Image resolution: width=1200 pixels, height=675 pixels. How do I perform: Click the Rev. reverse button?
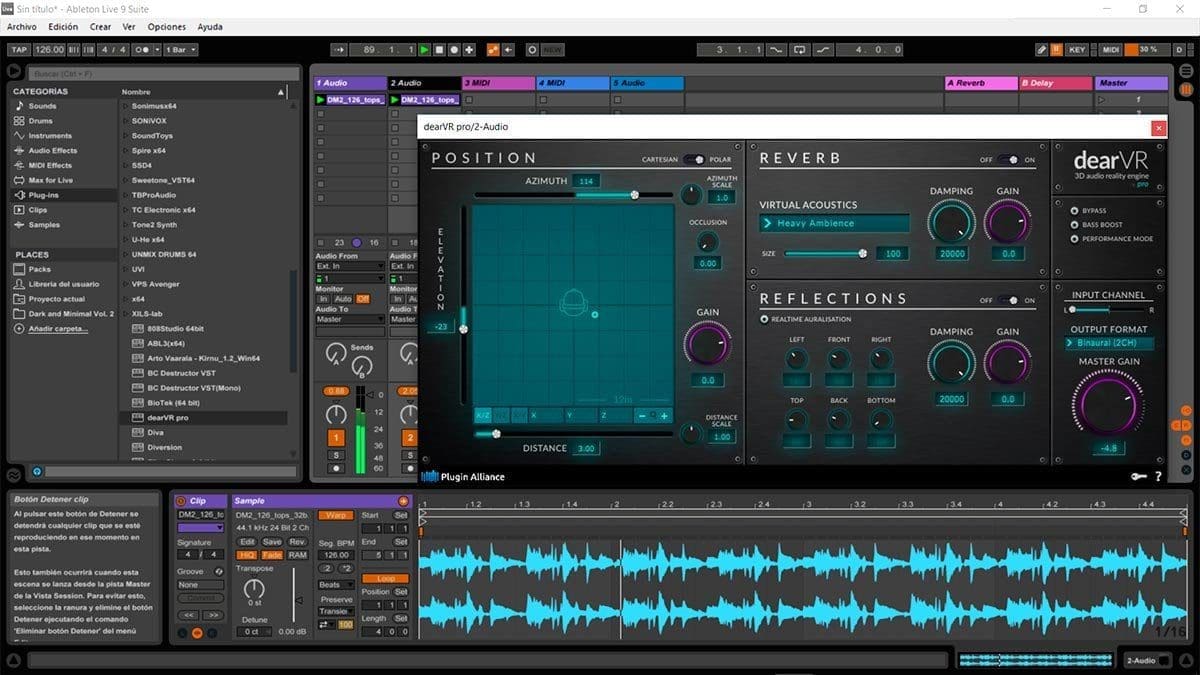point(297,542)
